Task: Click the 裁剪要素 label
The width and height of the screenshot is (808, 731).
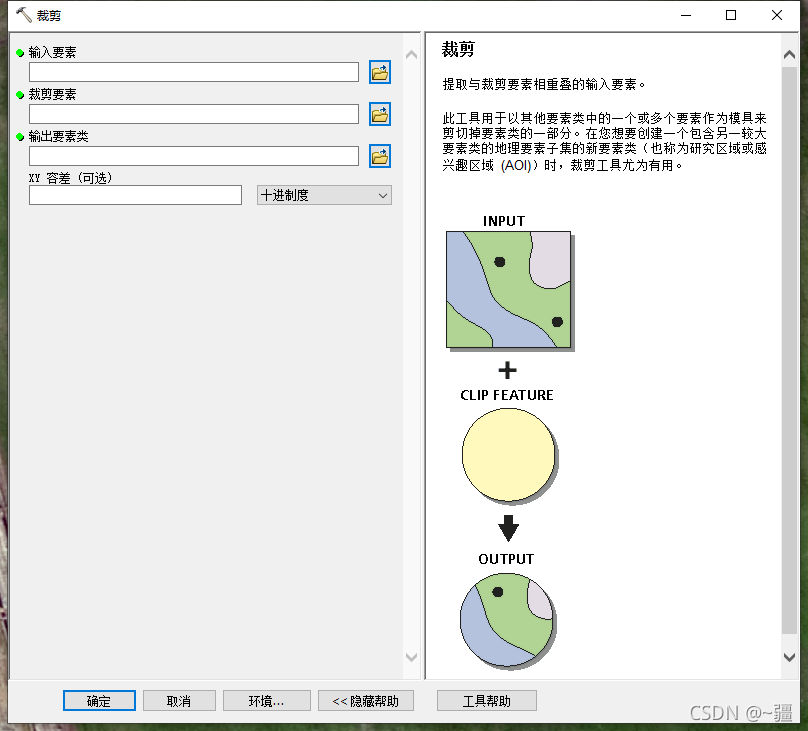Action: pos(52,94)
